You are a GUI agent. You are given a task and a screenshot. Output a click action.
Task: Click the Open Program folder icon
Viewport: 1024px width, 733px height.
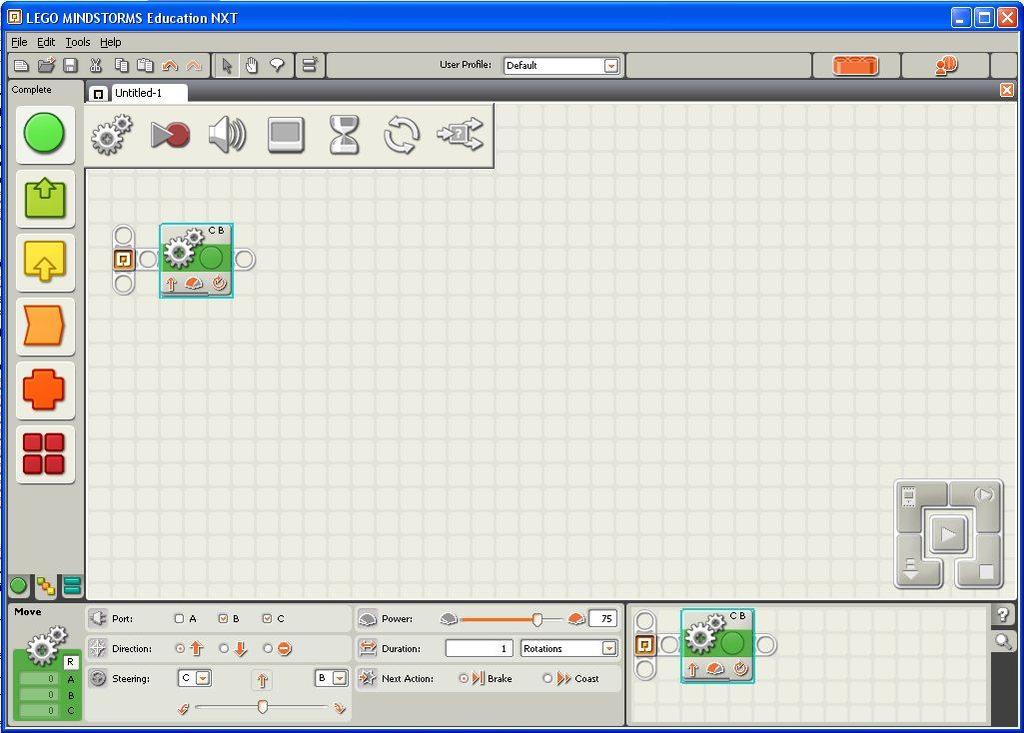click(x=46, y=65)
